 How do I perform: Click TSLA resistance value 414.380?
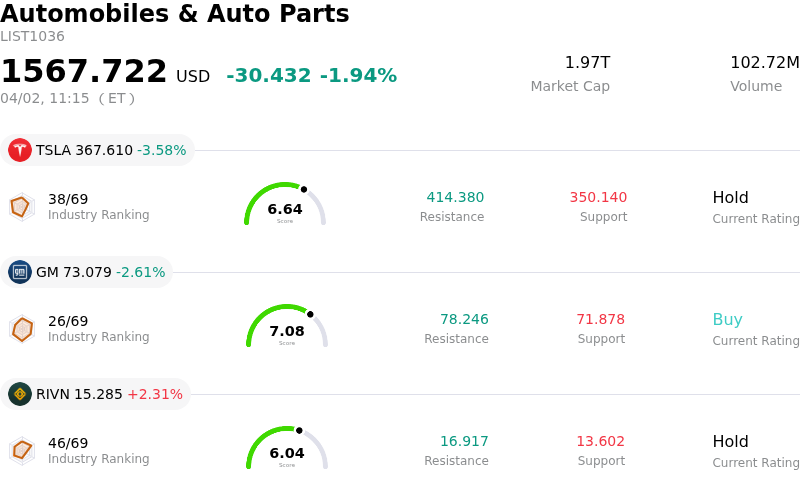click(455, 198)
